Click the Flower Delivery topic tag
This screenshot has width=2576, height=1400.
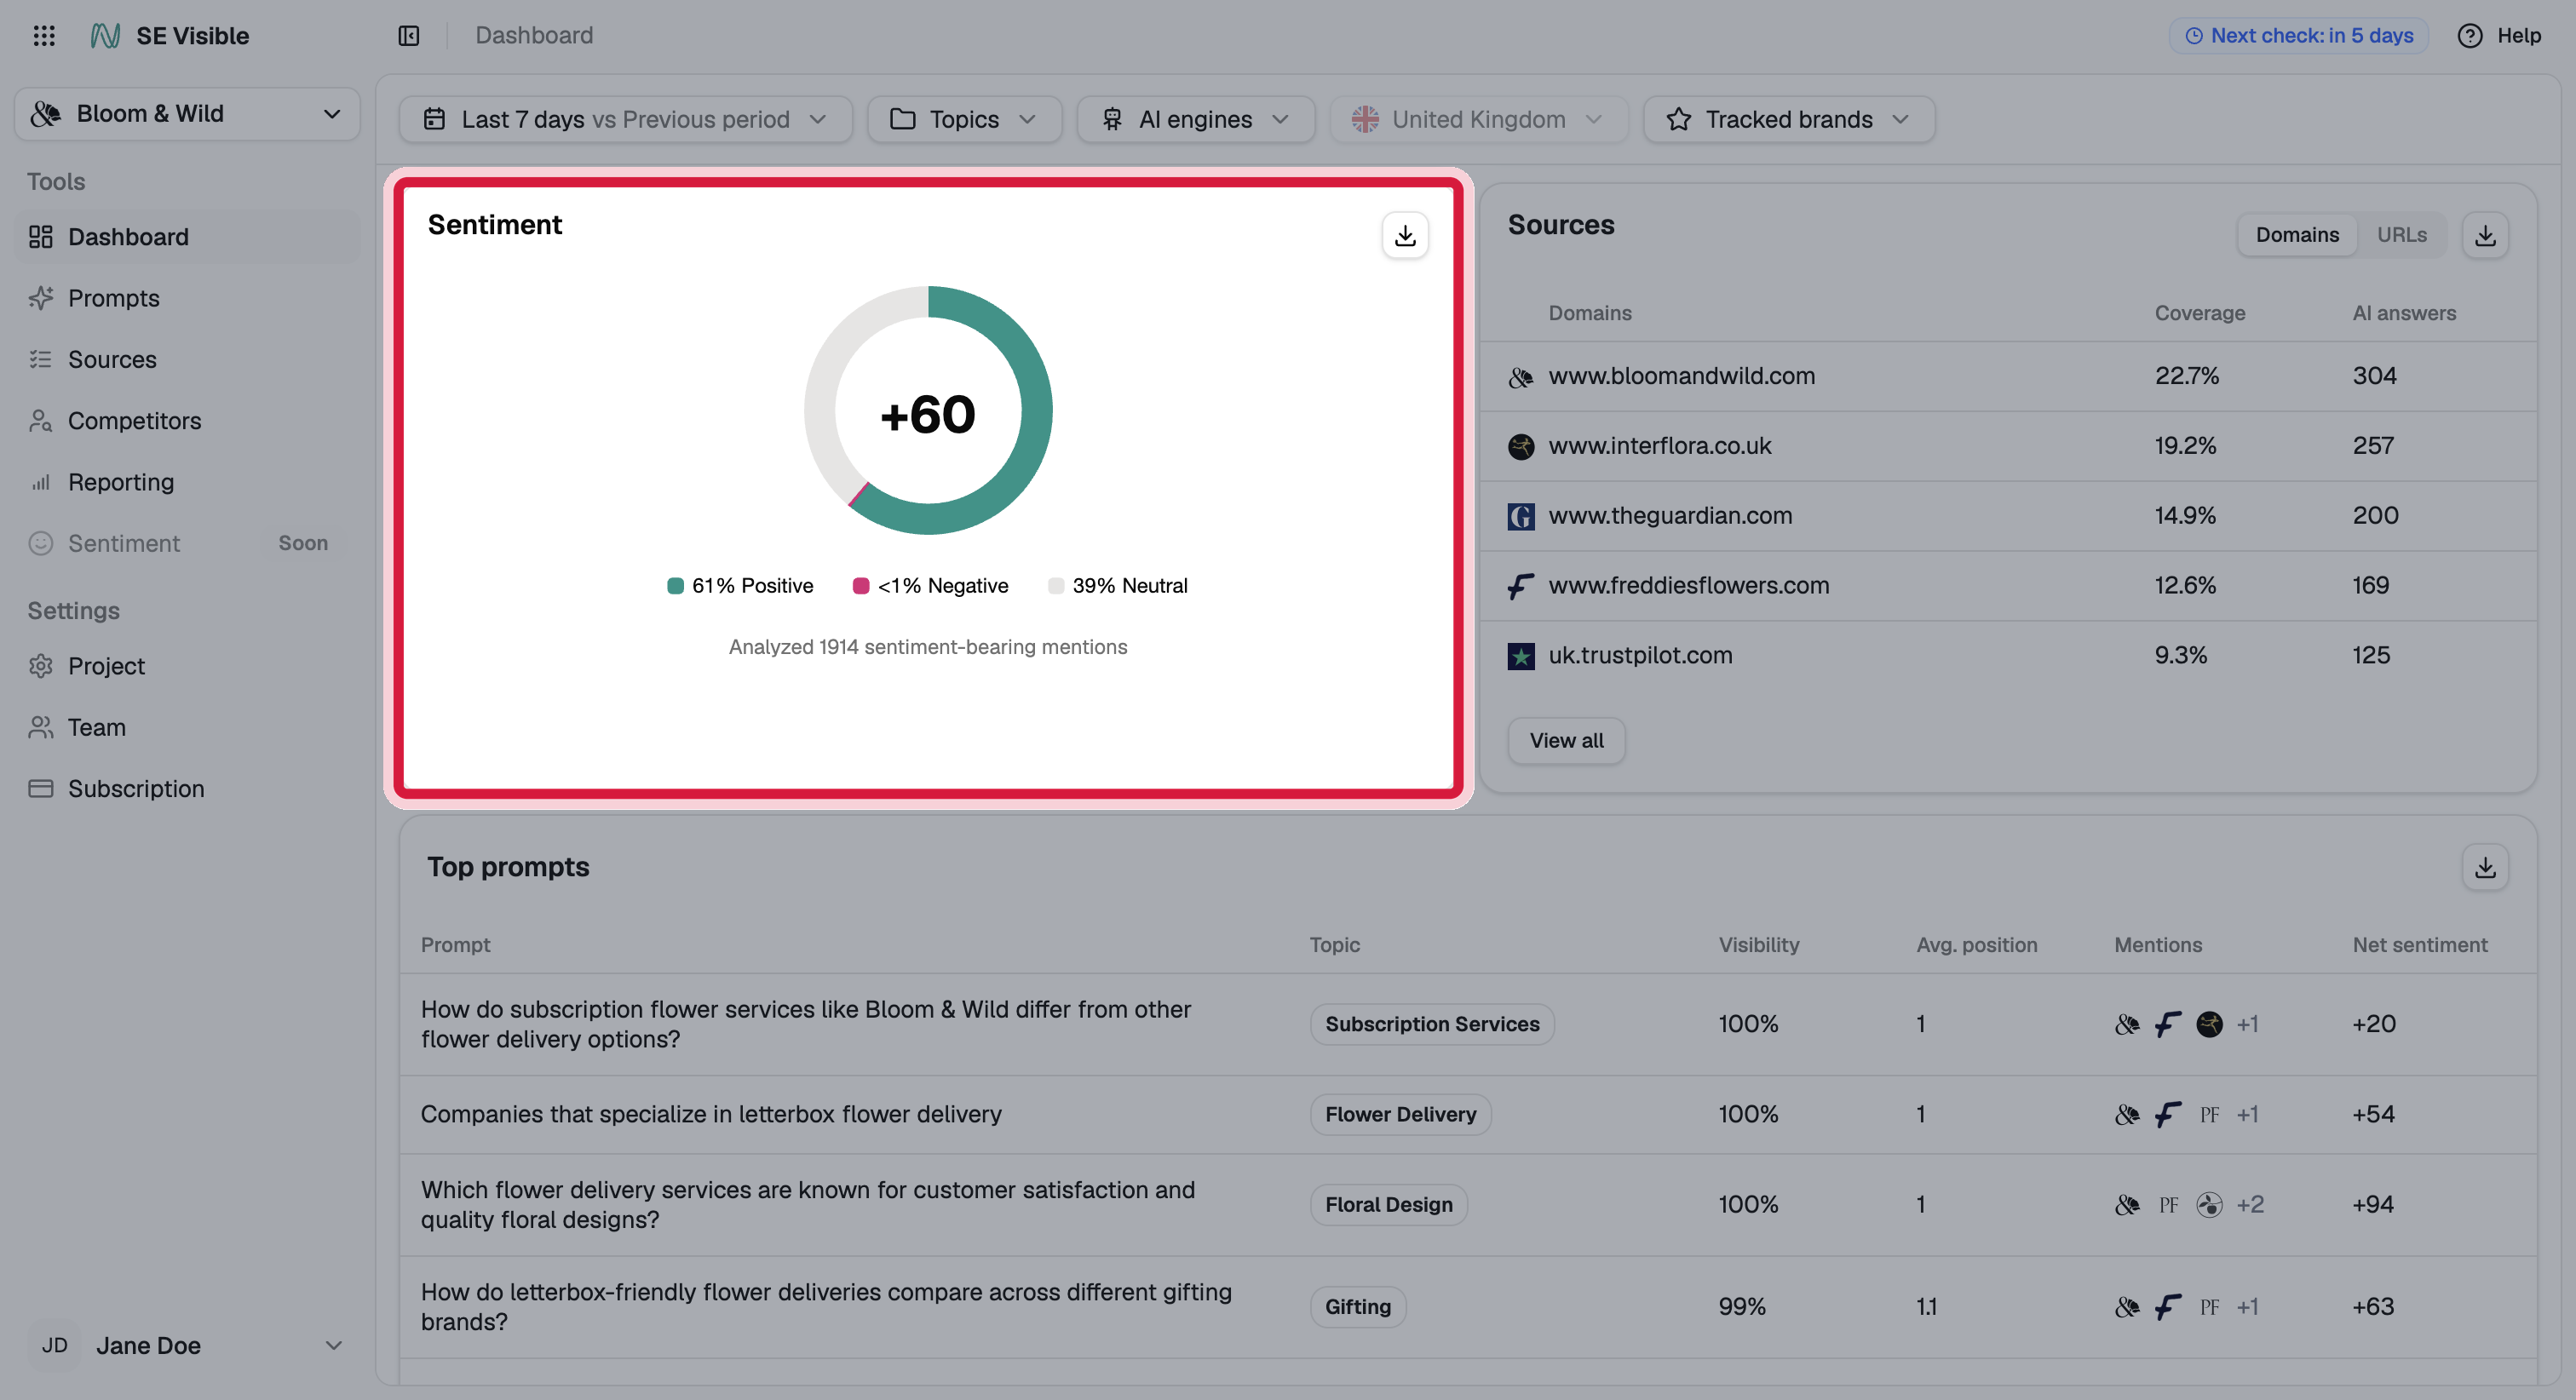pyautogui.click(x=1400, y=1114)
